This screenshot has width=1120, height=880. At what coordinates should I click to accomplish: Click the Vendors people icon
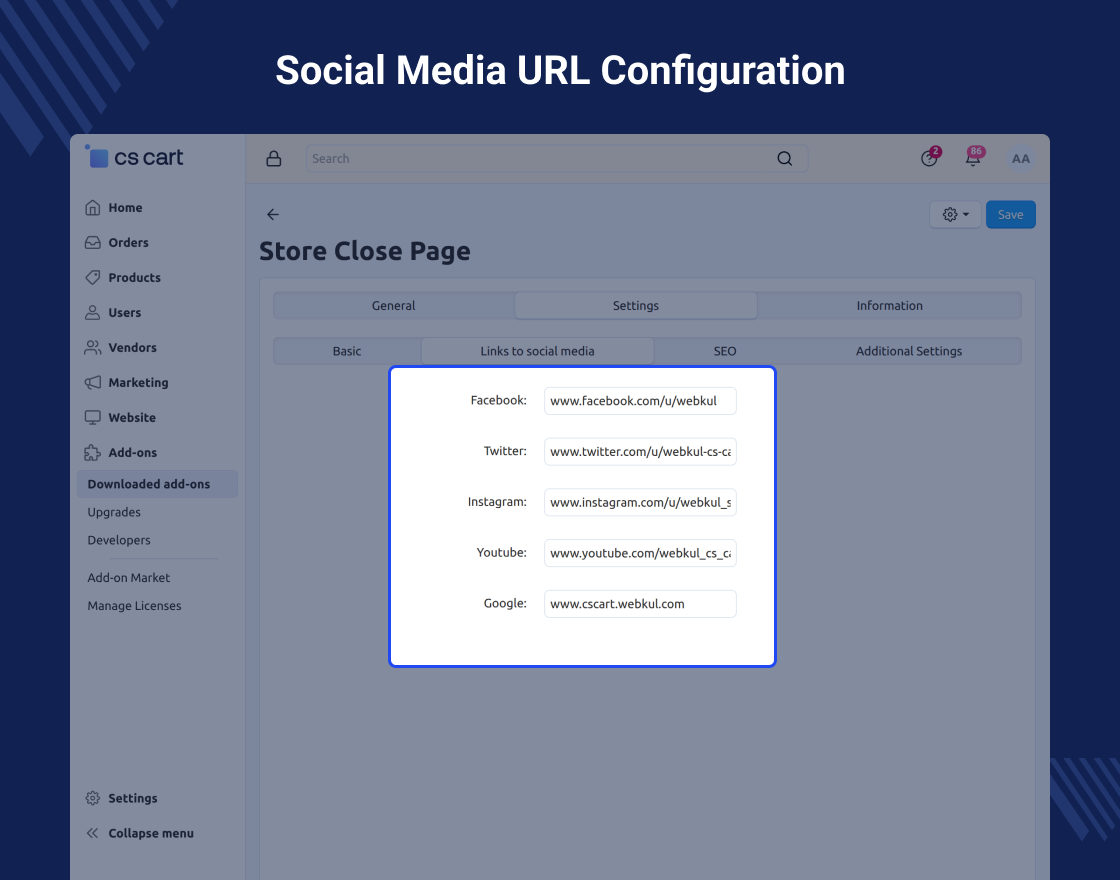[x=93, y=347]
